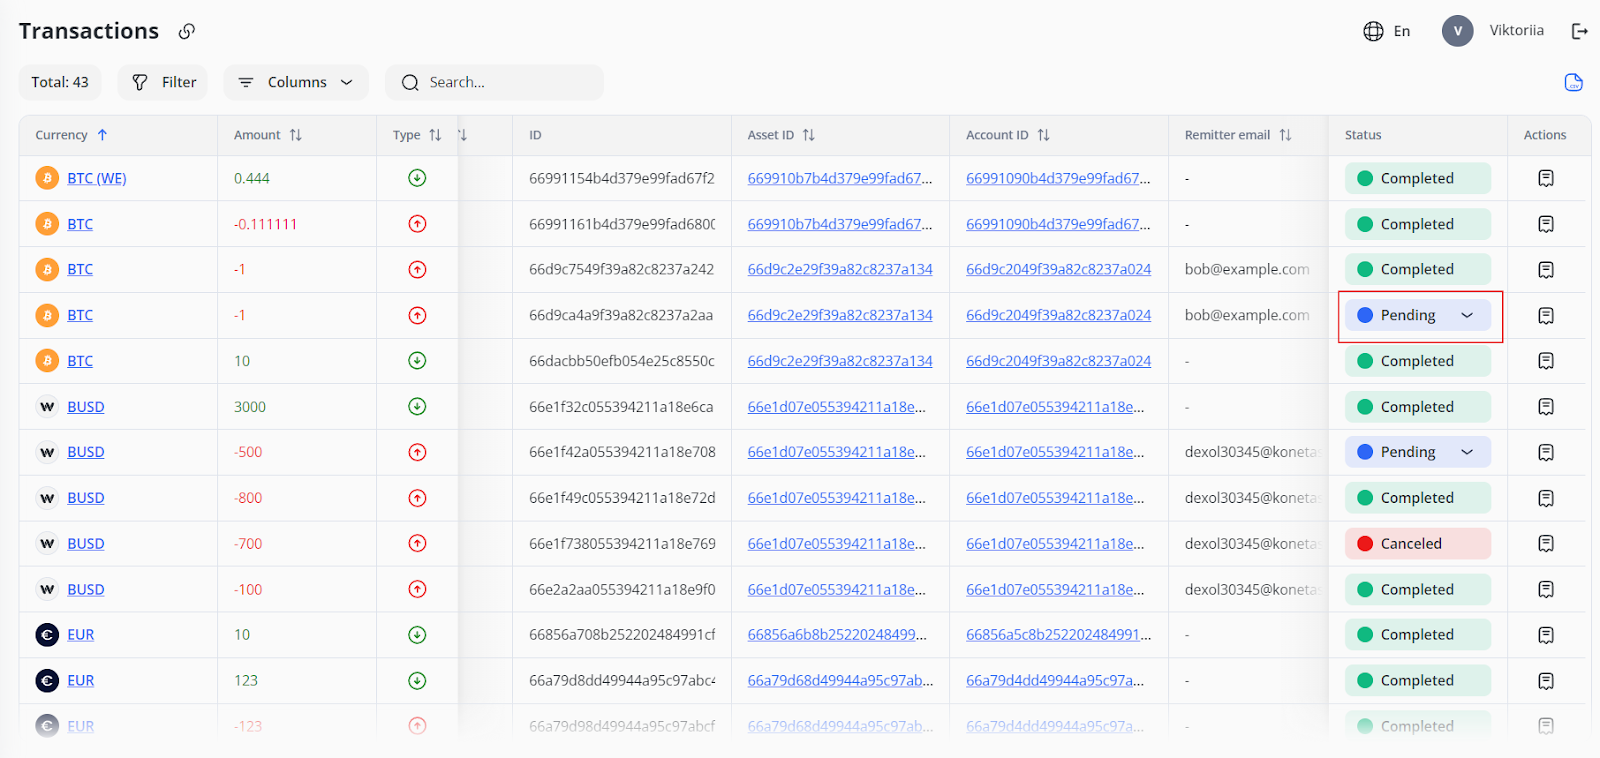Open details for BTC (WE) 0.444 row
The image size is (1600, 758).
[1546, 178]
